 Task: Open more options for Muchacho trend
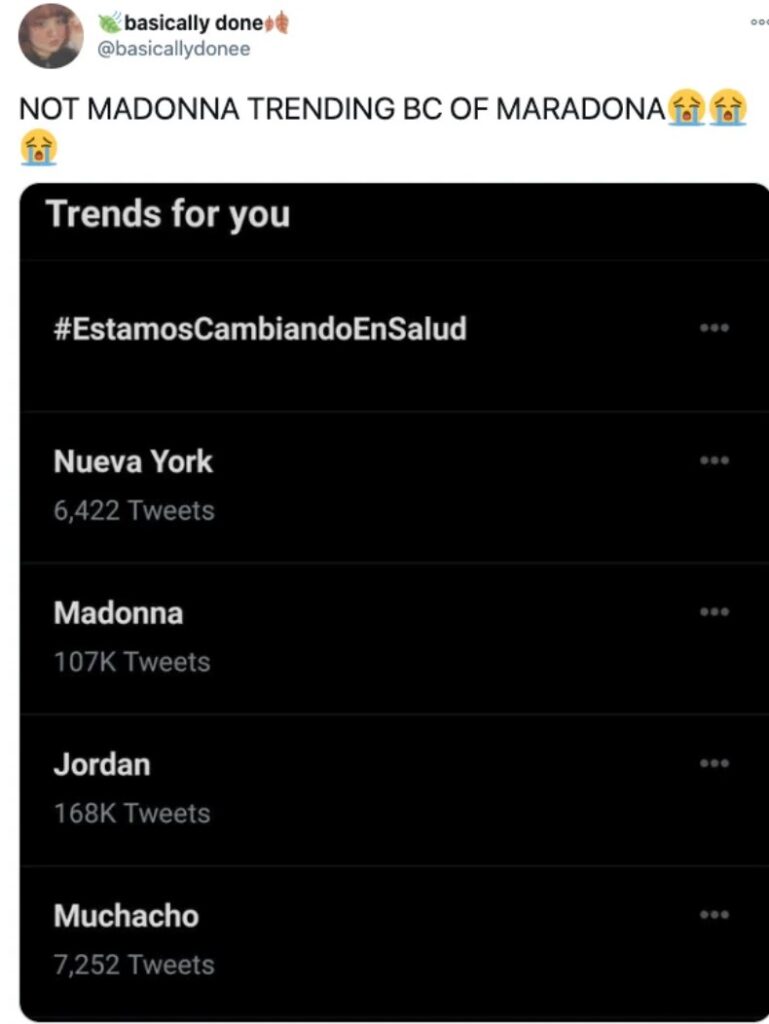pos(714,914)
